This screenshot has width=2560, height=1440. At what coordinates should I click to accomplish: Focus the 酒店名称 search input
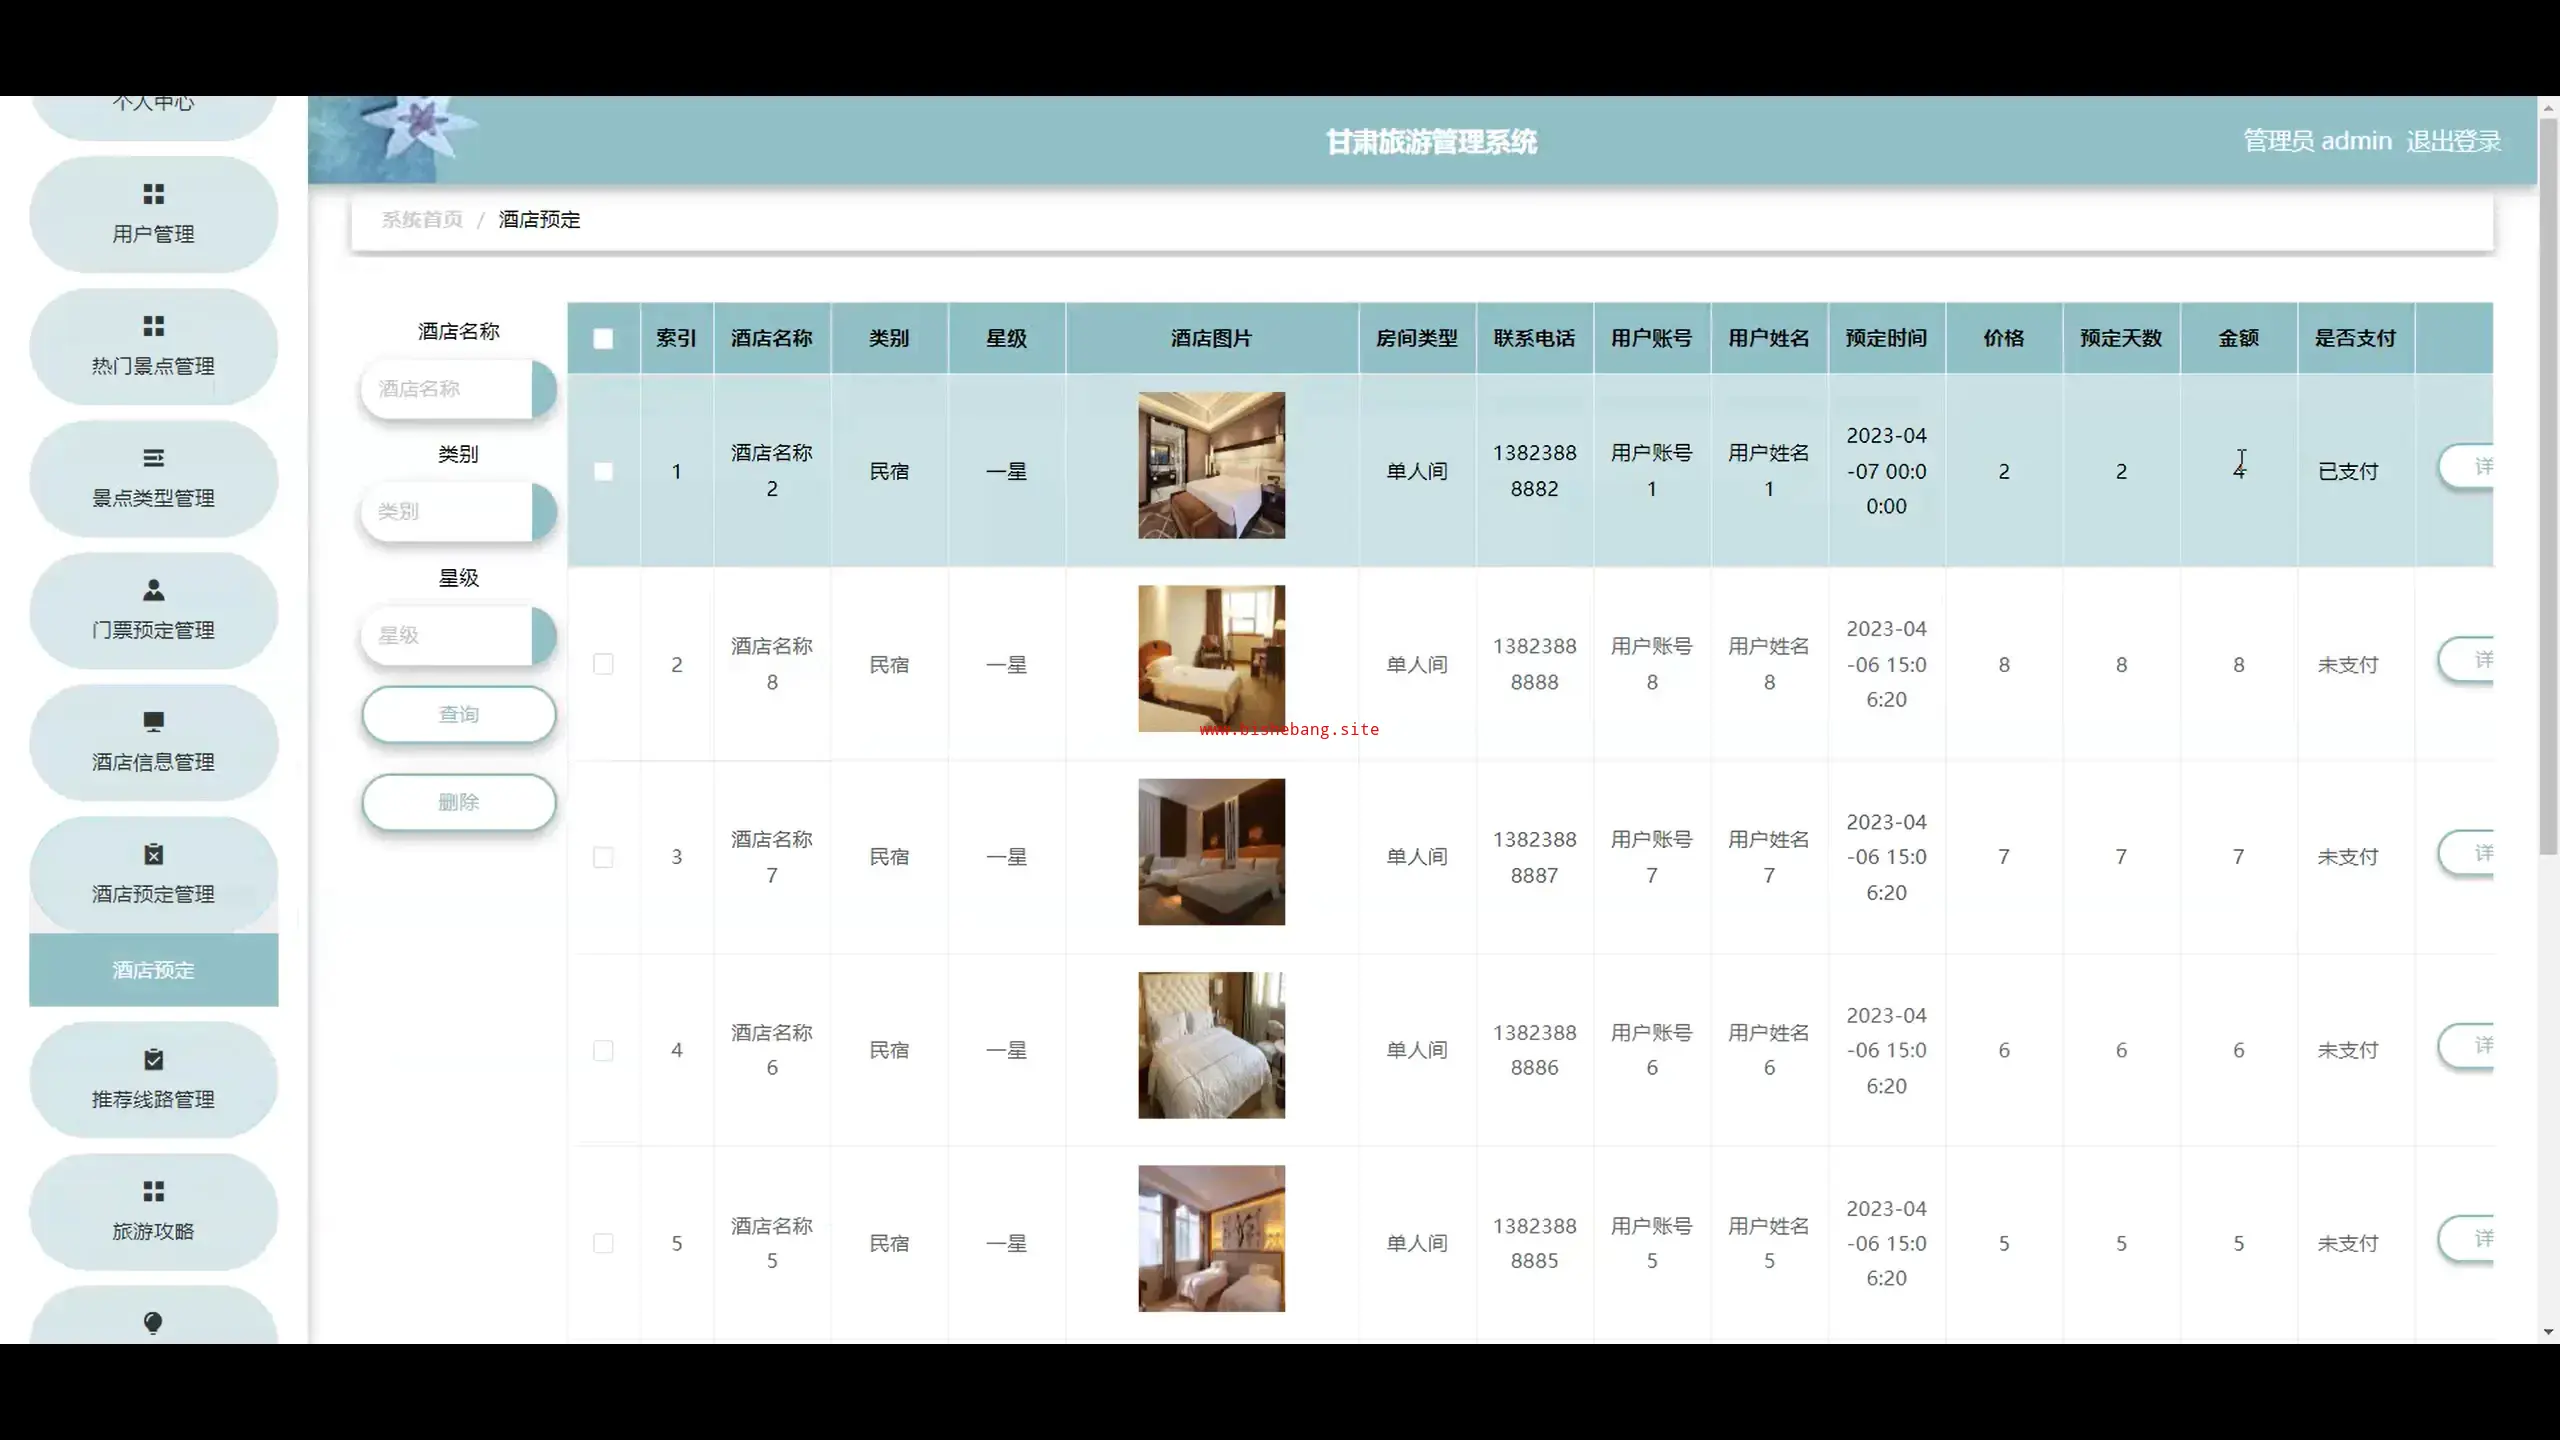coord(446,389)
